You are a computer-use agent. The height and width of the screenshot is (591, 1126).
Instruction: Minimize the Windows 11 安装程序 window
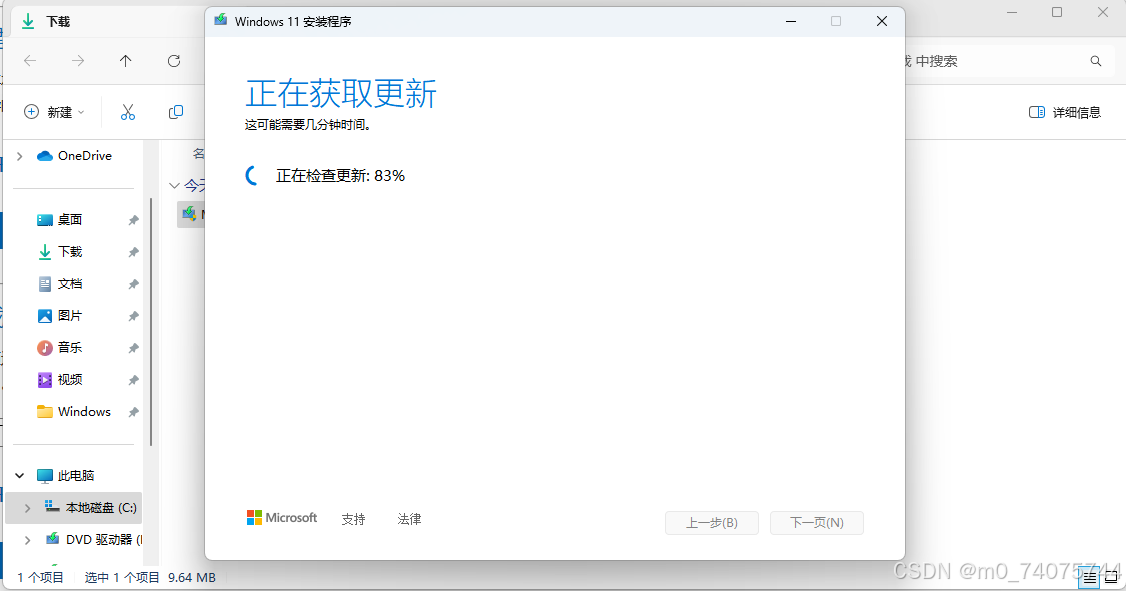click(791, 22)
